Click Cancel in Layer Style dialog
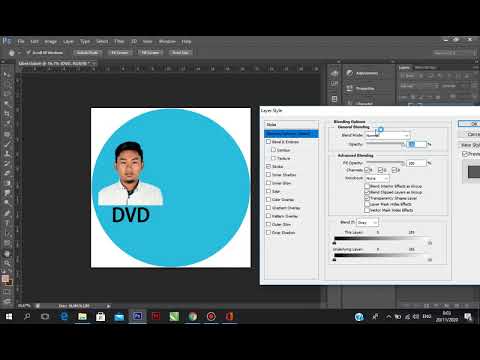Viewport: 480px width, 360px height. 470,134
